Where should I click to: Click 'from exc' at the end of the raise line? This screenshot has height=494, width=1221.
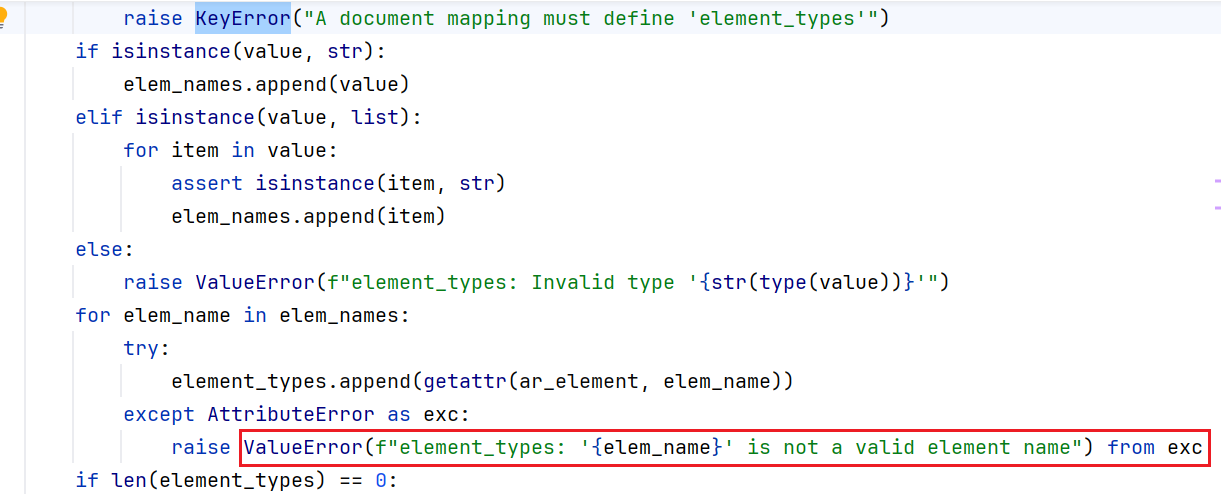1155,447
